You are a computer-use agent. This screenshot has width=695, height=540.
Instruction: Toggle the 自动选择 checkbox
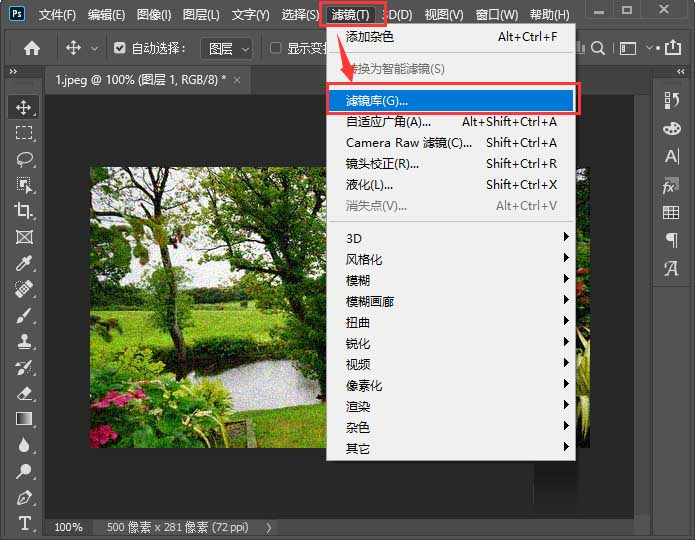coord(120,48)
